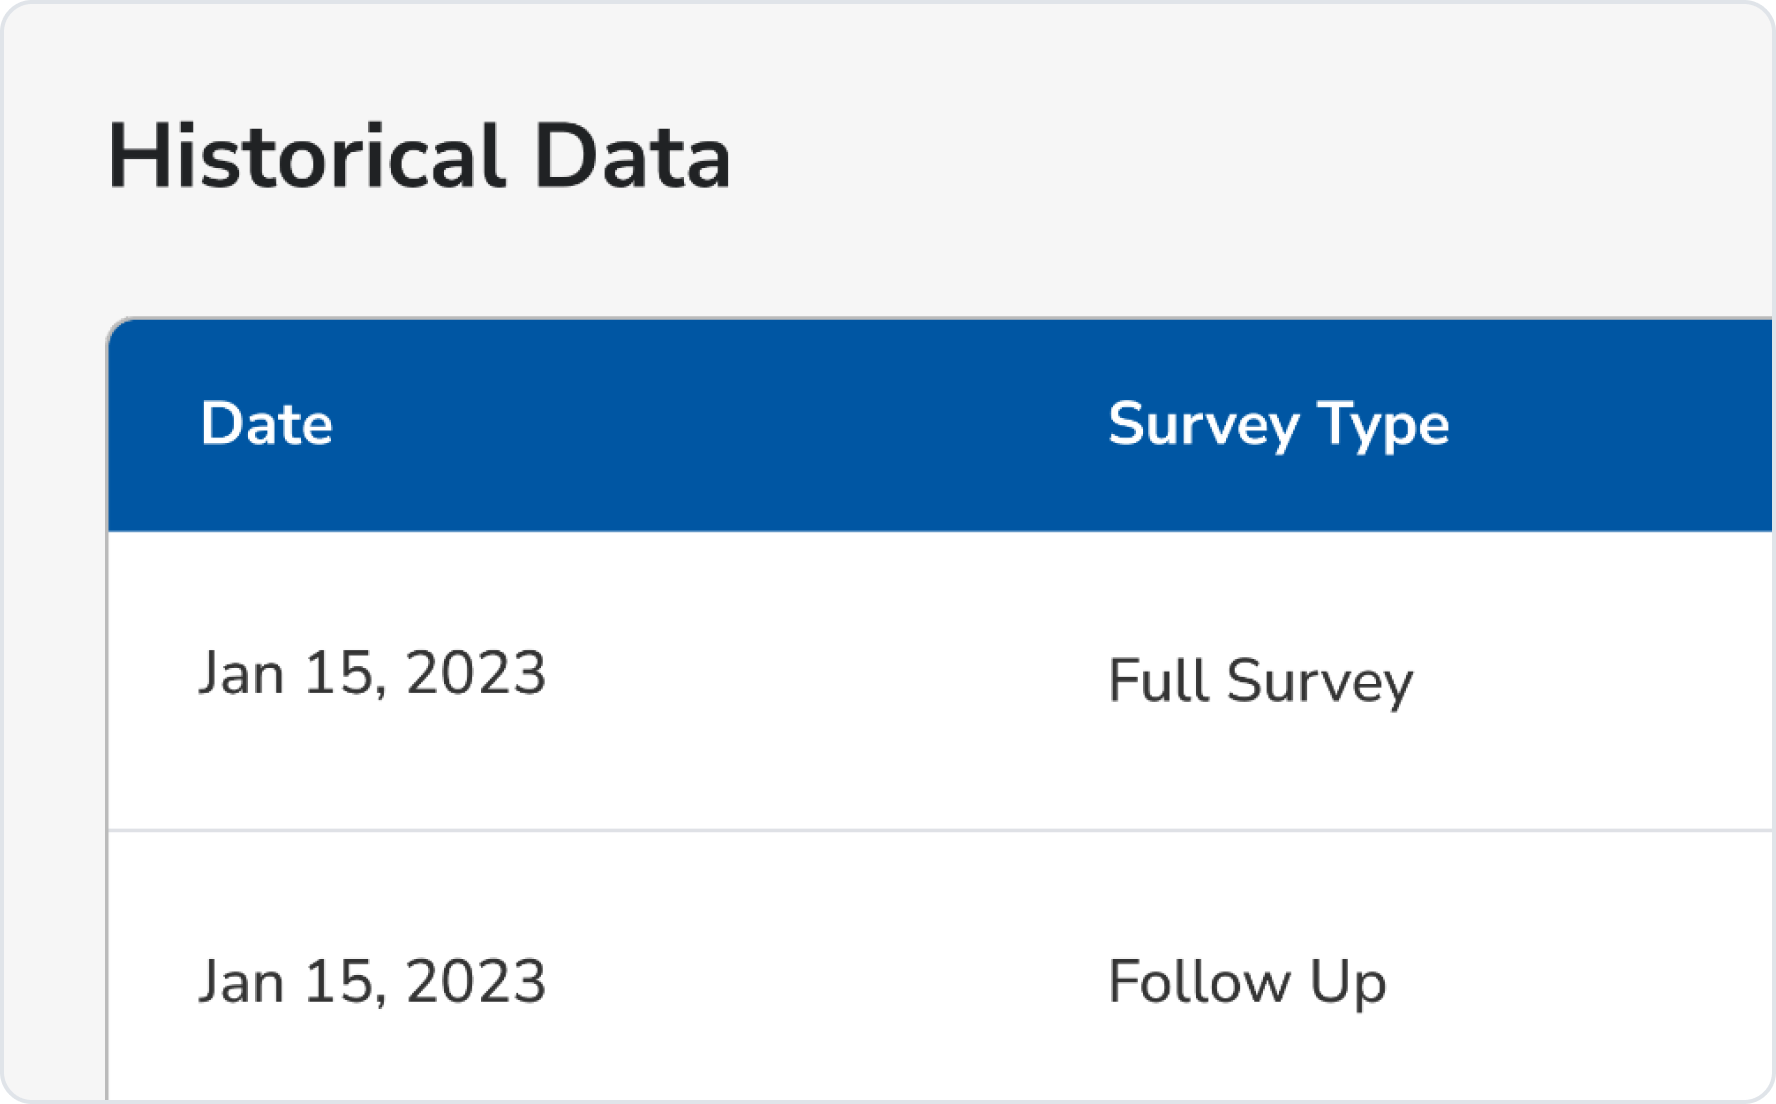Click 2023 in the Full Survey row date
Image resolution: width=1776 pixels, height=1104 pixels.
click(476, 672)
